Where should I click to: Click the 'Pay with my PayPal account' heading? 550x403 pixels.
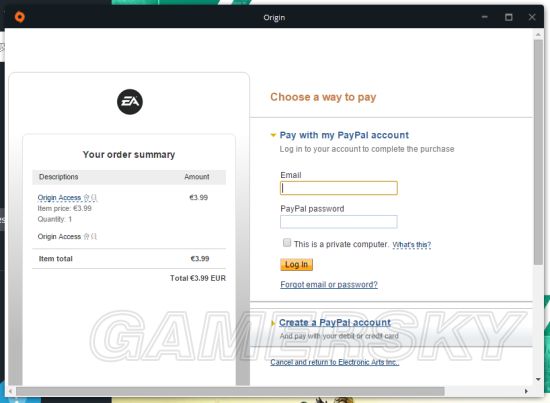point(344,135)
